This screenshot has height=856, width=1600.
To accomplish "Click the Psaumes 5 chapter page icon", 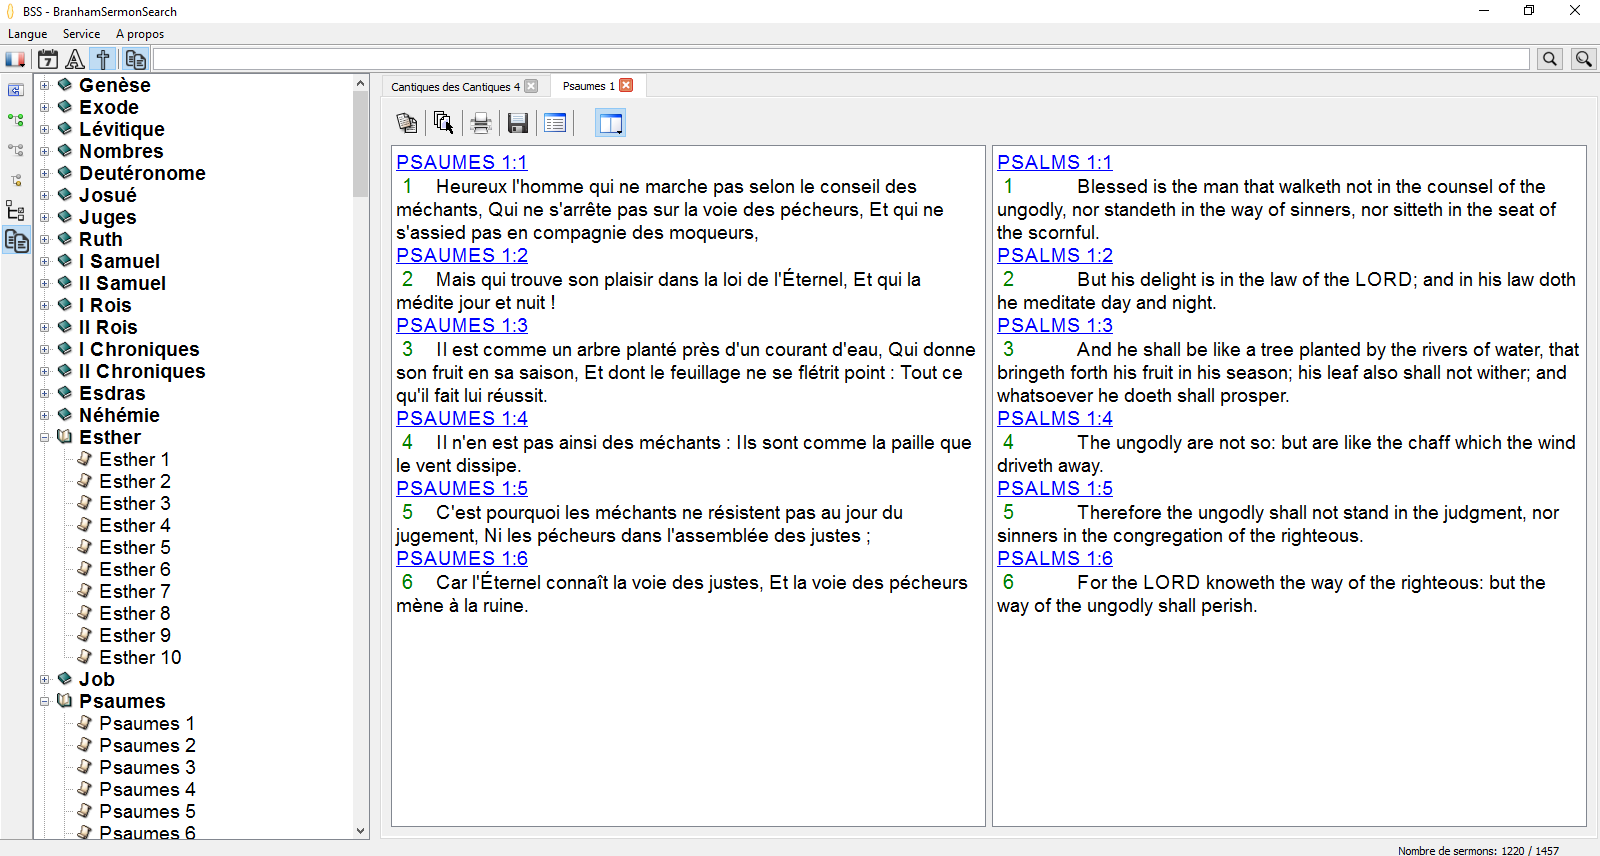I will click(85, 810).
